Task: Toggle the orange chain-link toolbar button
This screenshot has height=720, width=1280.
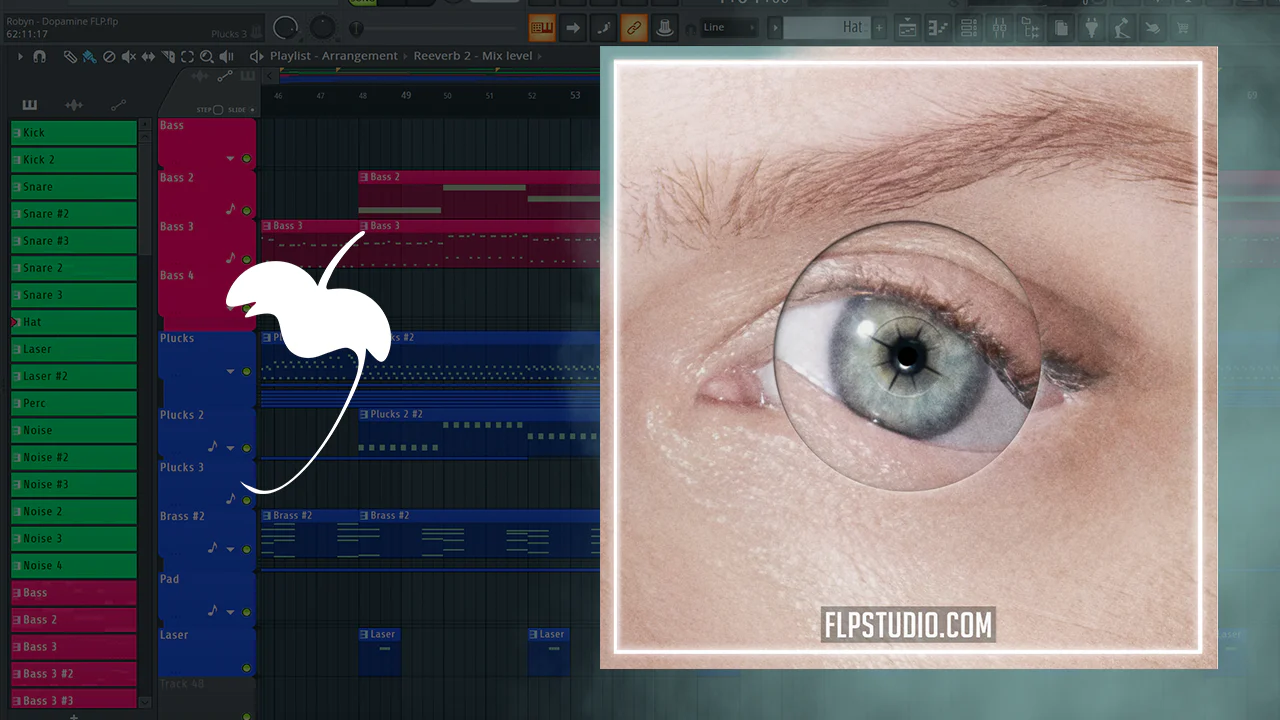Action: (x=634, y=28)
